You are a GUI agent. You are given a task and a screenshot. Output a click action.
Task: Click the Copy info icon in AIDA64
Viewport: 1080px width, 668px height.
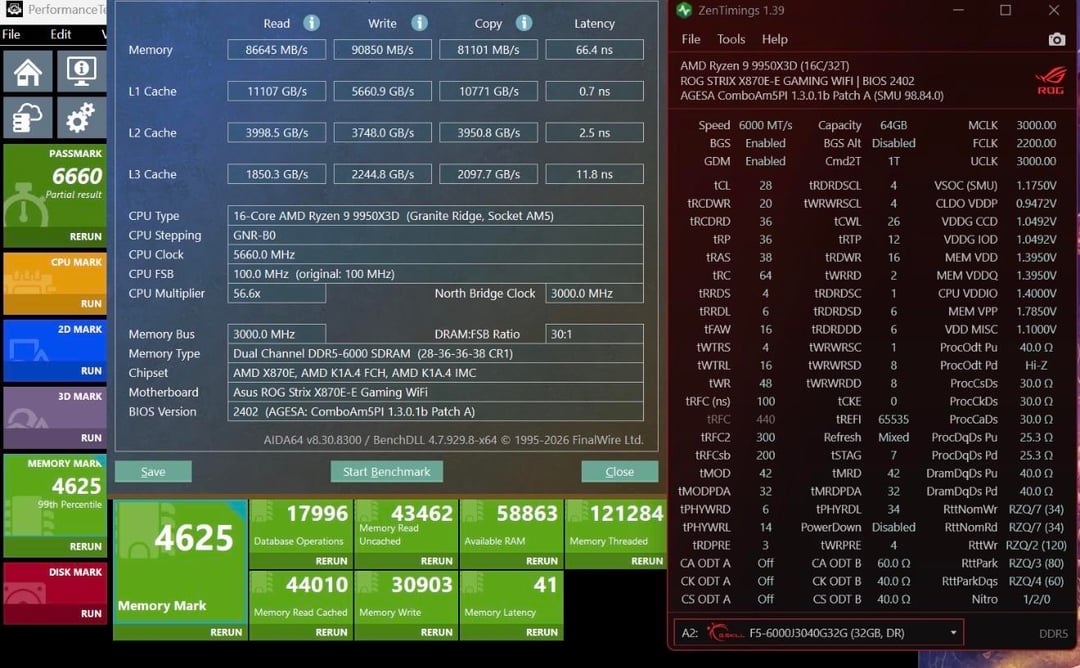524,23
